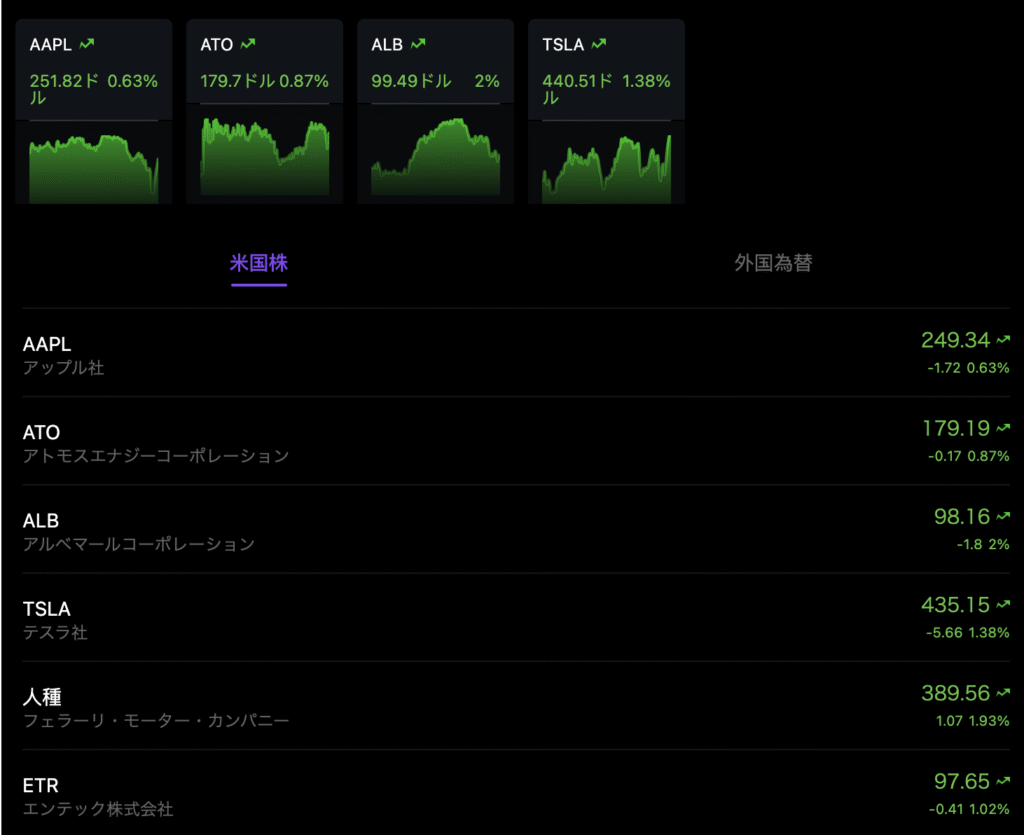The width and height of the screenshot is (1024, 835).
Task: Click the trend arrow icon on AAPL card
Action: (87, 44)
